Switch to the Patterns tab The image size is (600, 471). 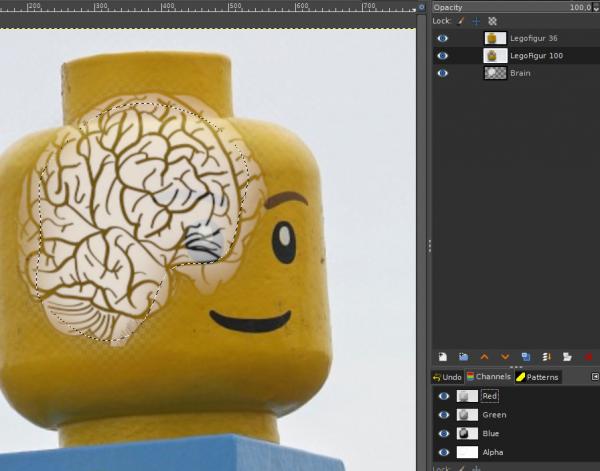(x=538, y=377)
